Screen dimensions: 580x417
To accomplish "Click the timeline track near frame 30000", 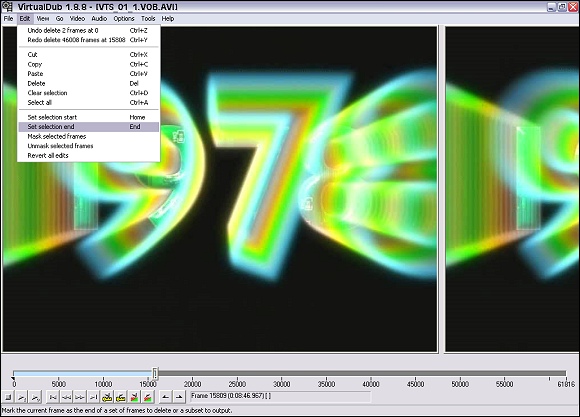I will click(x=282, y=373).
